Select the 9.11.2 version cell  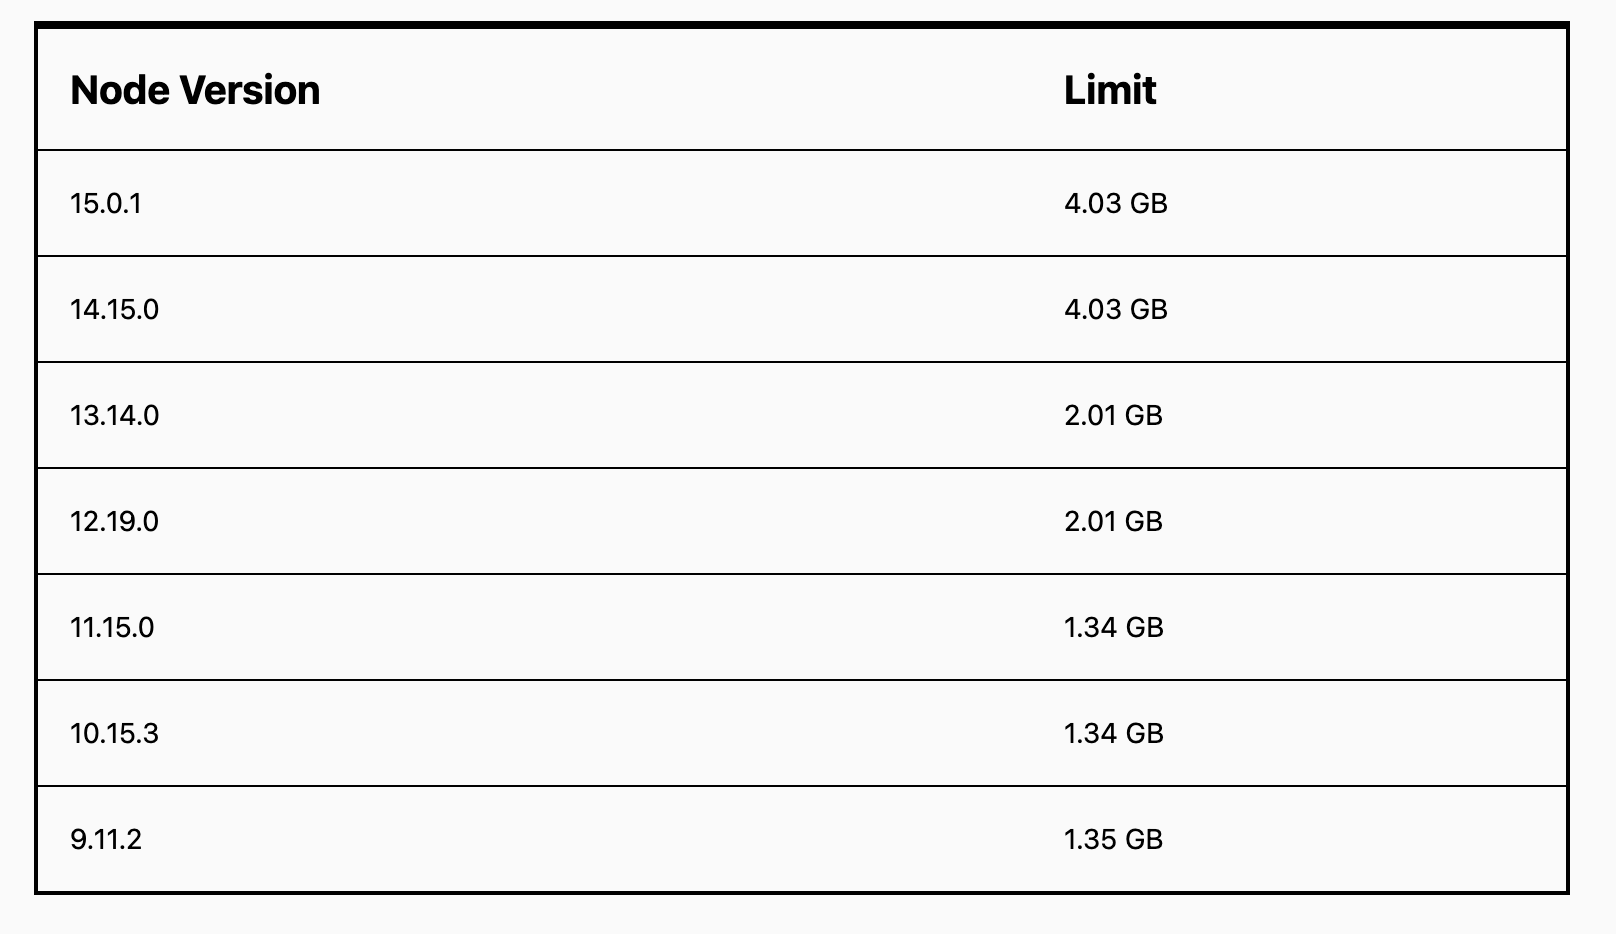[106, 840]
